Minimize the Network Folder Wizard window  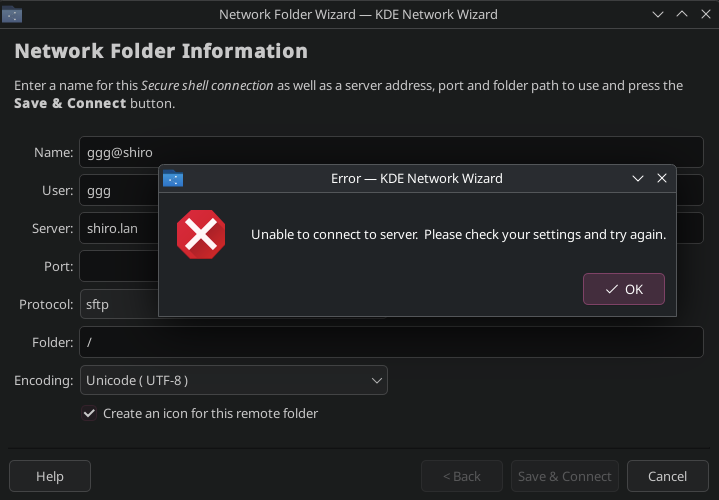(658, 15)
